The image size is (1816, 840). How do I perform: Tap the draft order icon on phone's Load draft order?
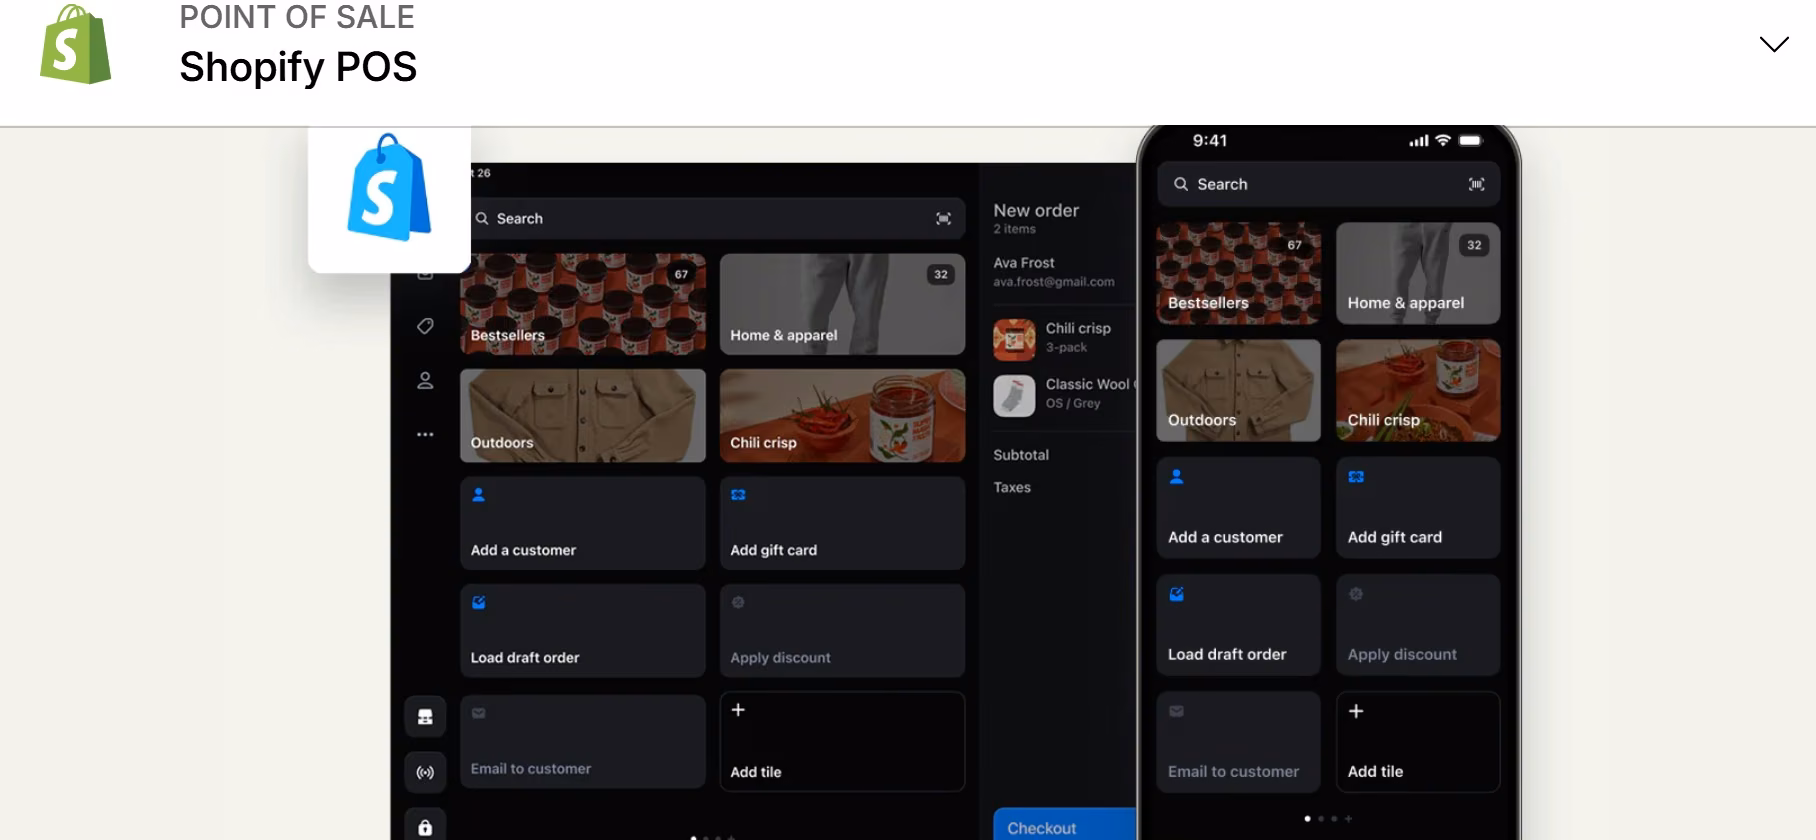coord(1176,594)
